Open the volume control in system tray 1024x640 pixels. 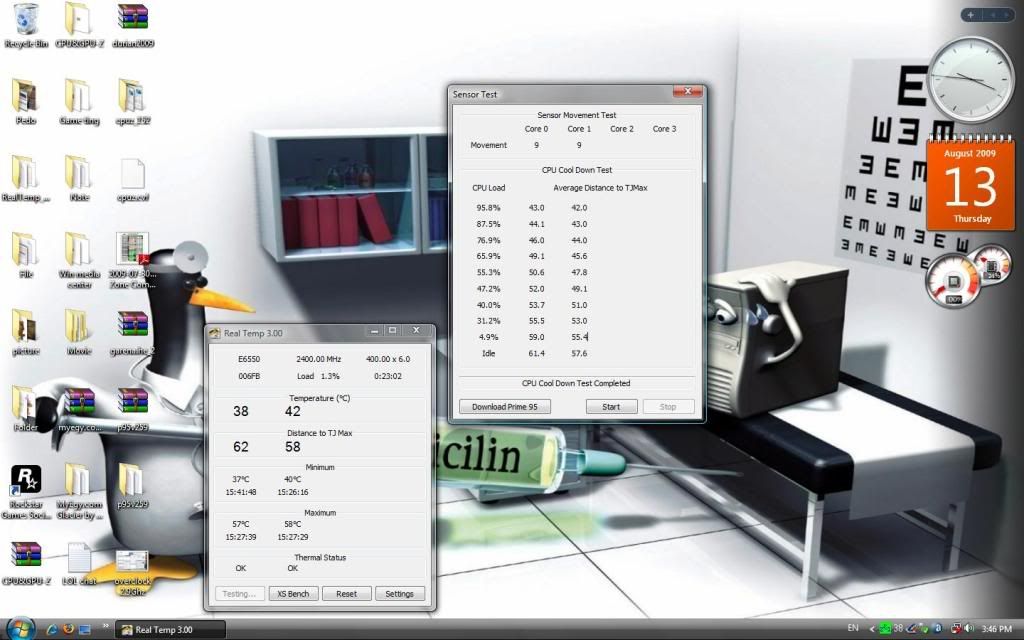pyautogui.click(x=967, y=628)
